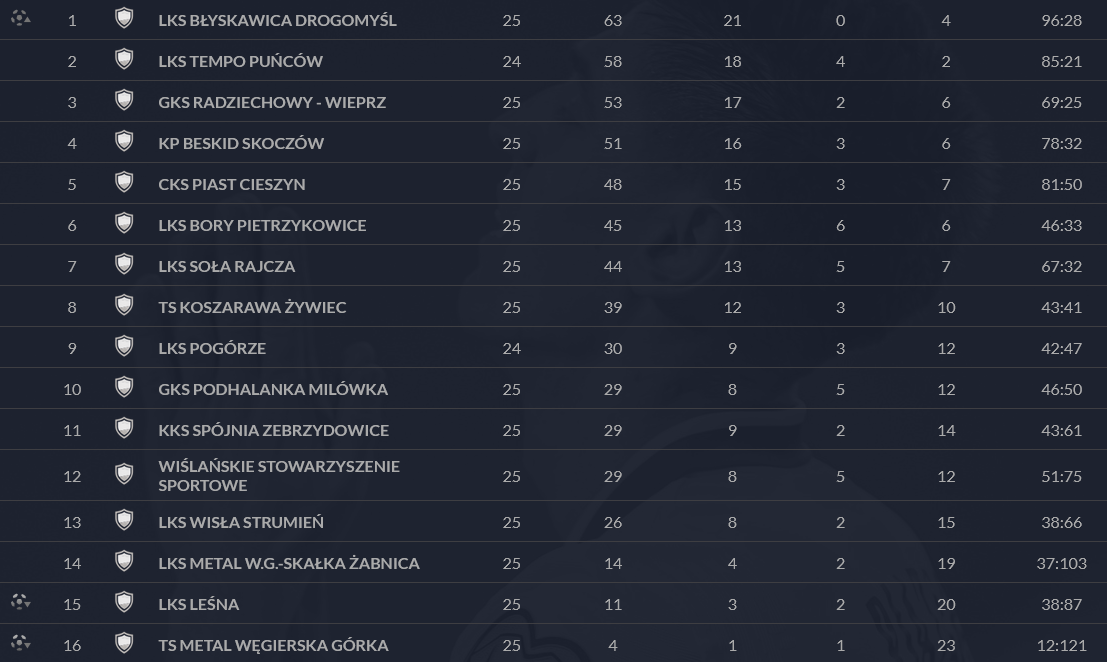Image resolution: width=1107 pixels, height=662 pixels.
Task: Click LKS Leśna shield crest
Action: click(124, 602)
